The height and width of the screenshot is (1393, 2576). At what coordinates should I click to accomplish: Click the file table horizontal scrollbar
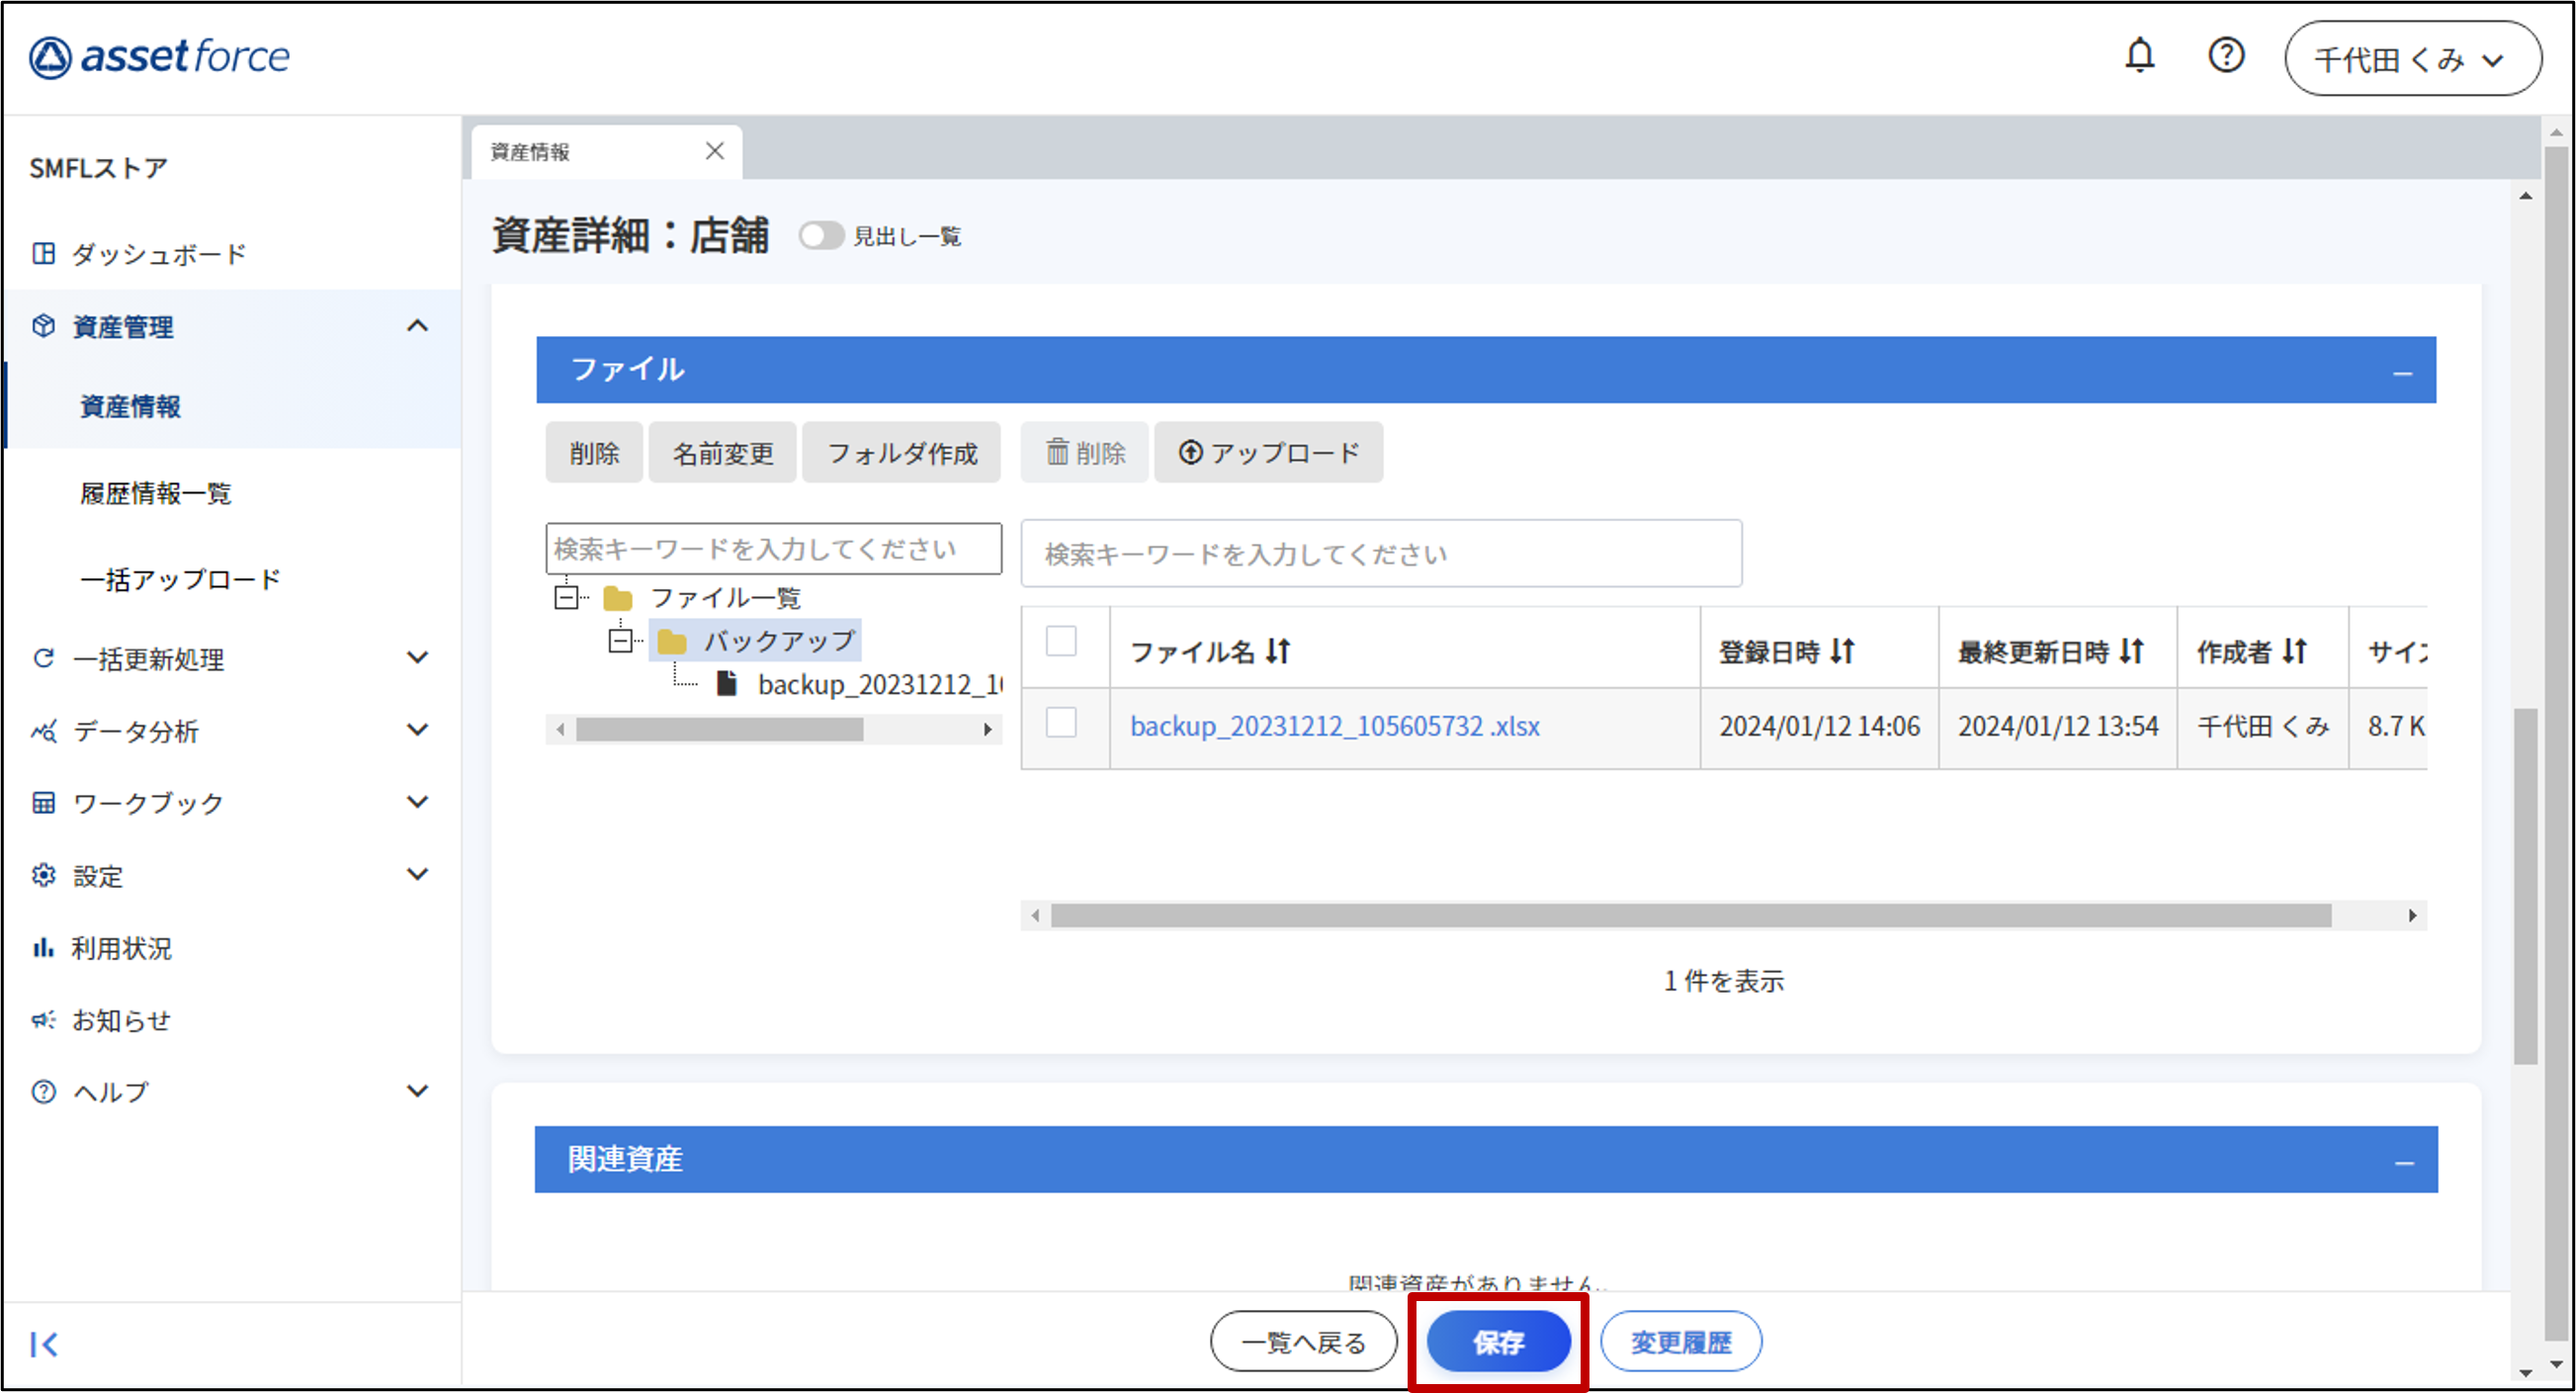[x=1690, y=915]
